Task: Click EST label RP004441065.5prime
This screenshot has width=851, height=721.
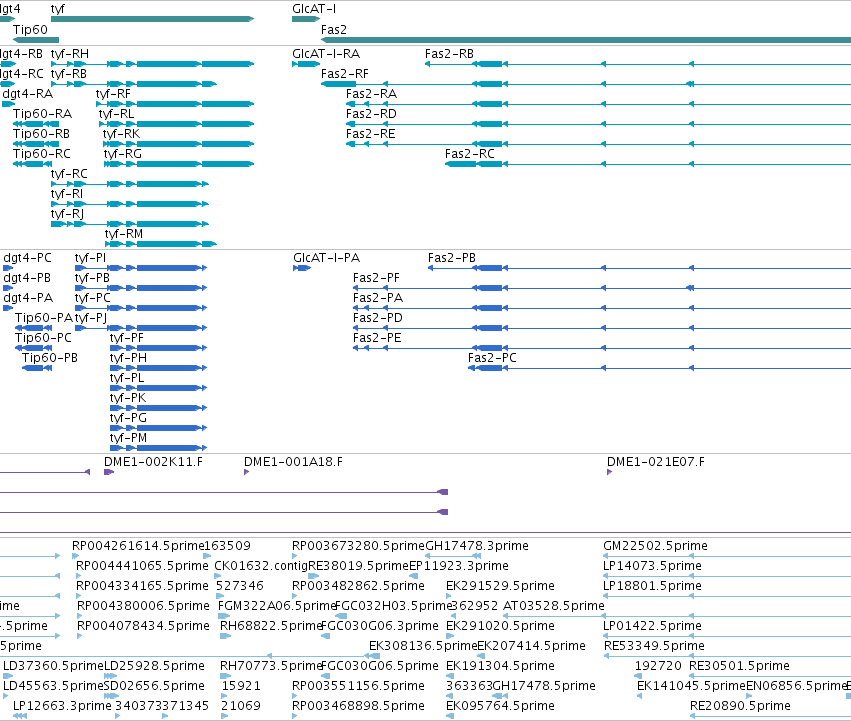Action: (142, 566)
